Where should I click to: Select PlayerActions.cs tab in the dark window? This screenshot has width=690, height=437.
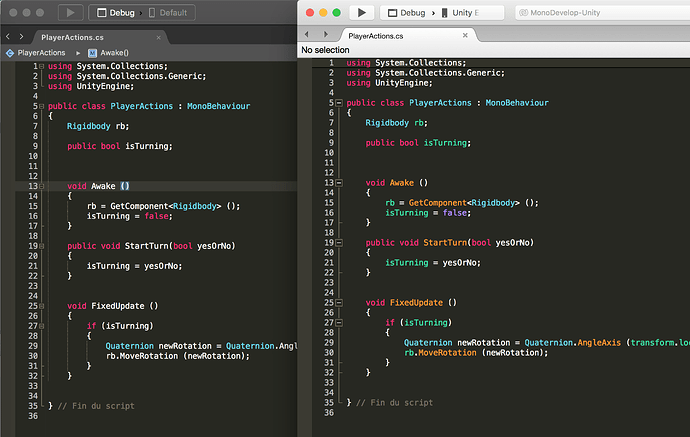(72, 37)
